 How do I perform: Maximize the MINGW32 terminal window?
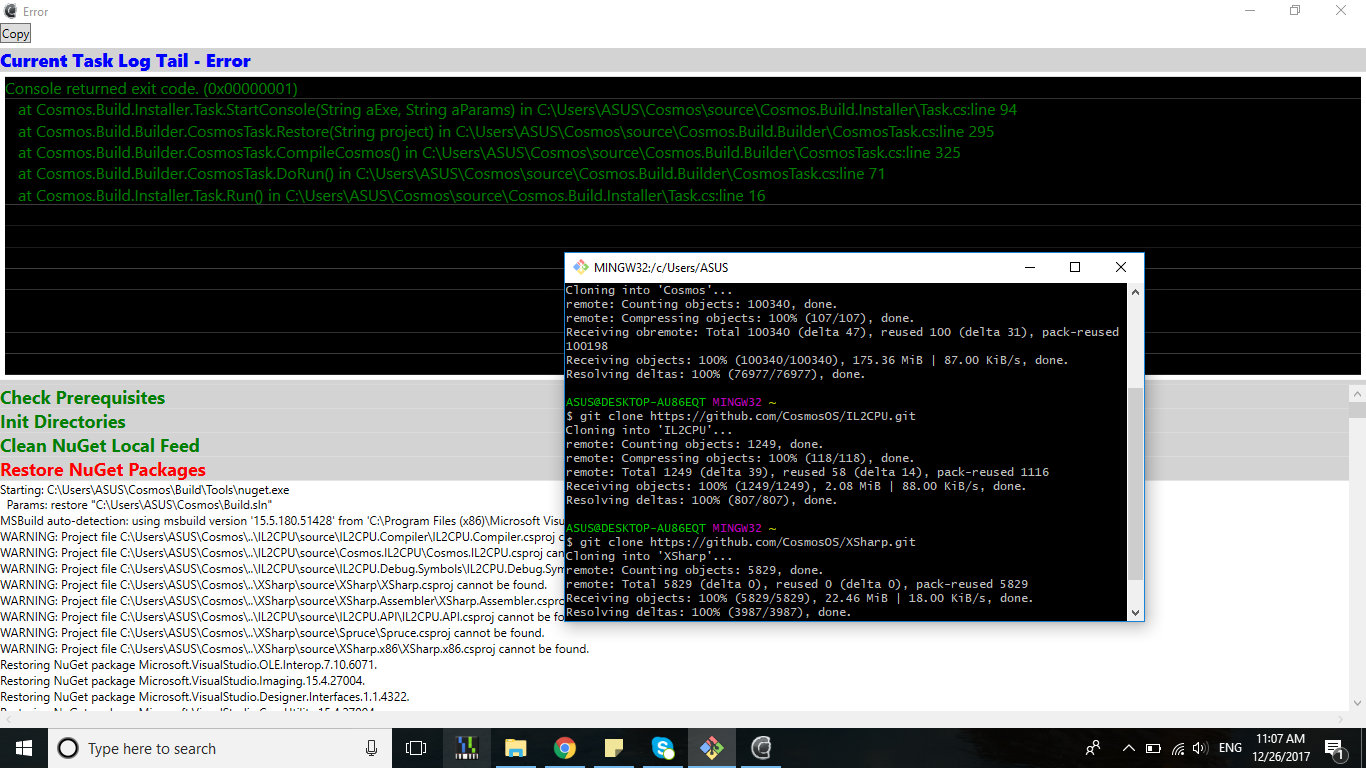coord(1075,267)
